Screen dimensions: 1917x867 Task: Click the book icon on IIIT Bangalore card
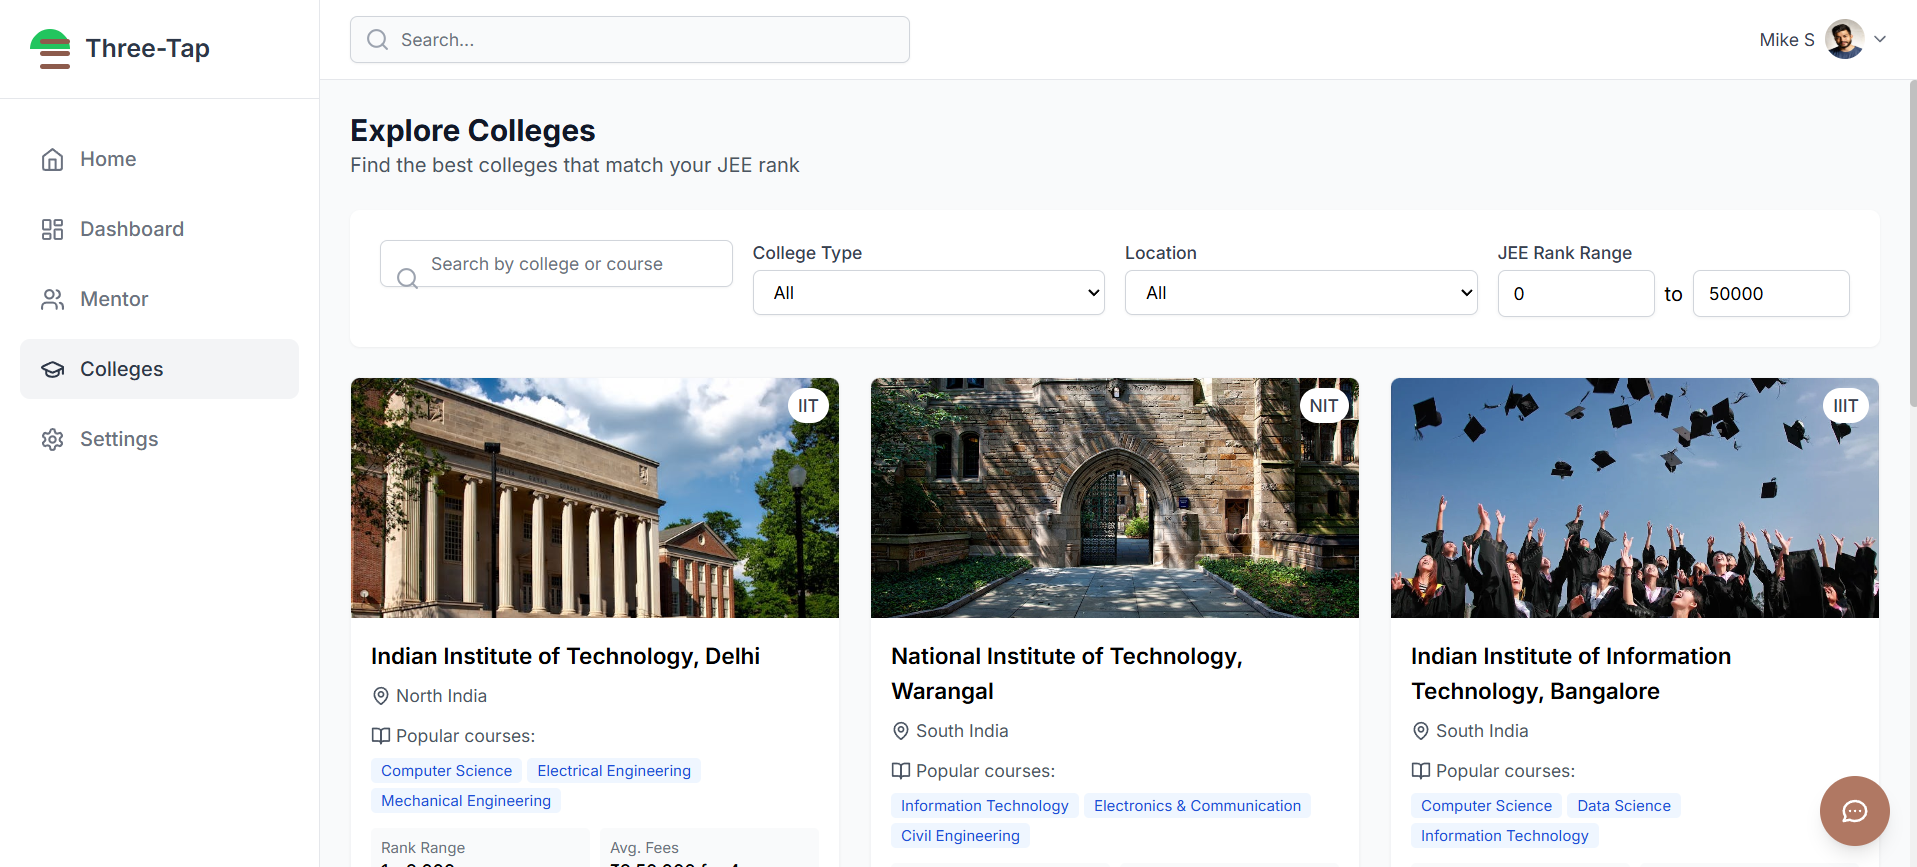pyautogui.click(x=1421, y=771)
